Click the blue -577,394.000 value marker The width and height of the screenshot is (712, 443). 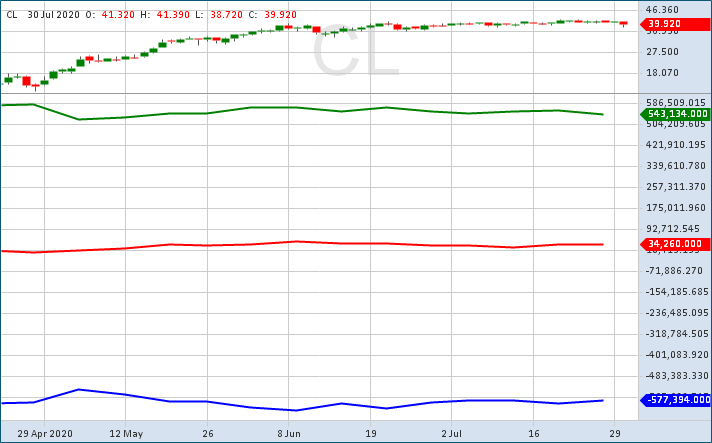tap(675, 400)
